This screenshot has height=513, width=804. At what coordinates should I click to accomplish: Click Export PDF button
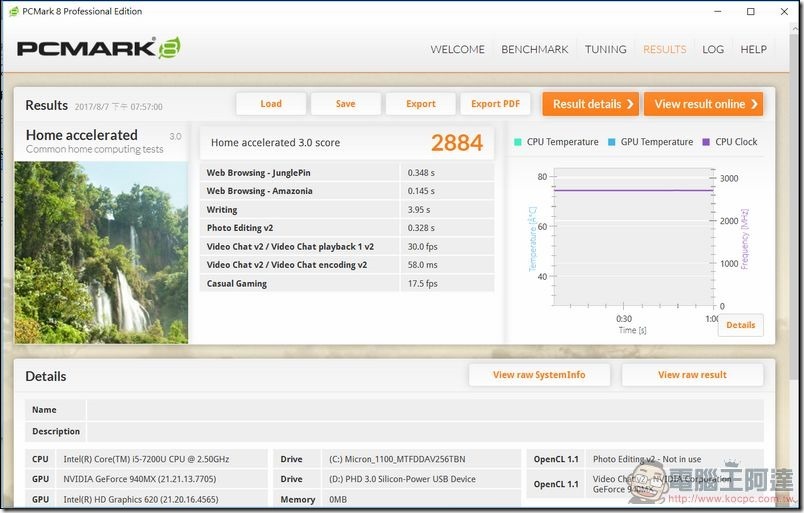pos(495,104)
